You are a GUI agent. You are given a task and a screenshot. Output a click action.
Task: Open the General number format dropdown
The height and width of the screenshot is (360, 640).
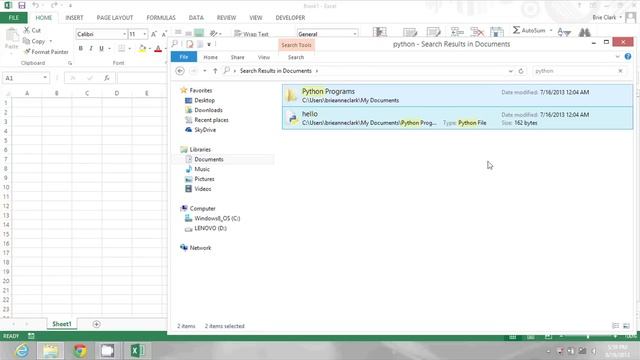click(x=355, y=34)
